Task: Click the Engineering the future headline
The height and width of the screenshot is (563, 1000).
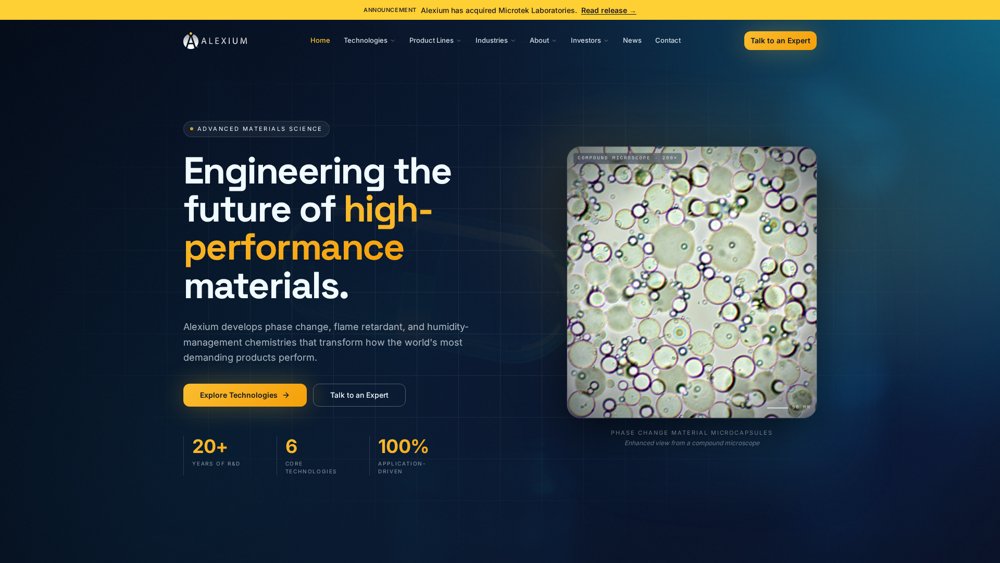Action: tap(325, 228)
